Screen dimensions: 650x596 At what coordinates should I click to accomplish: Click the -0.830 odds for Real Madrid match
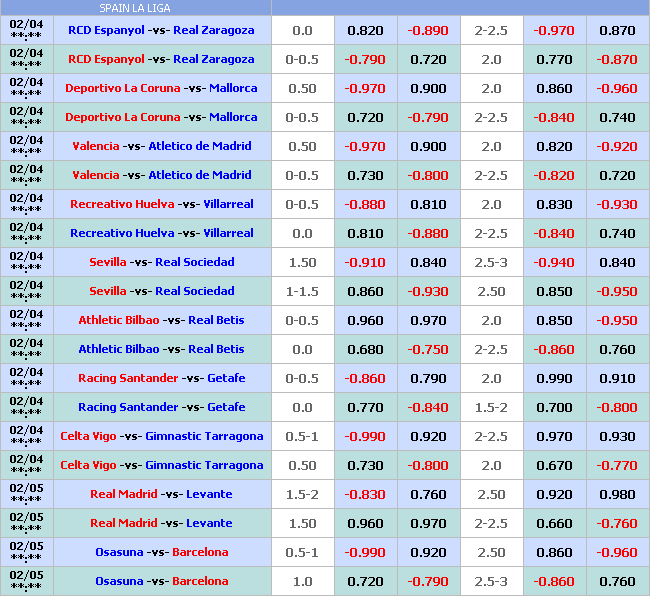tap(365, 494)
